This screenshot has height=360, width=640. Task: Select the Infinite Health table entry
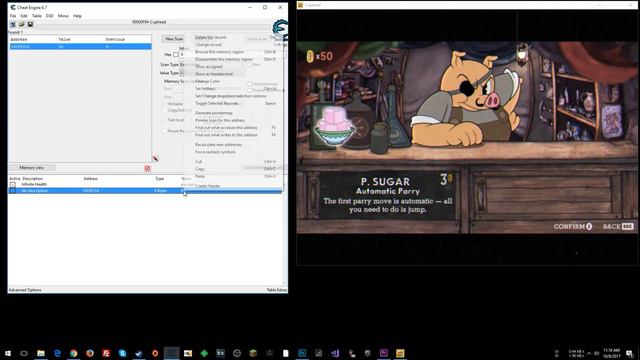[145, 184]
